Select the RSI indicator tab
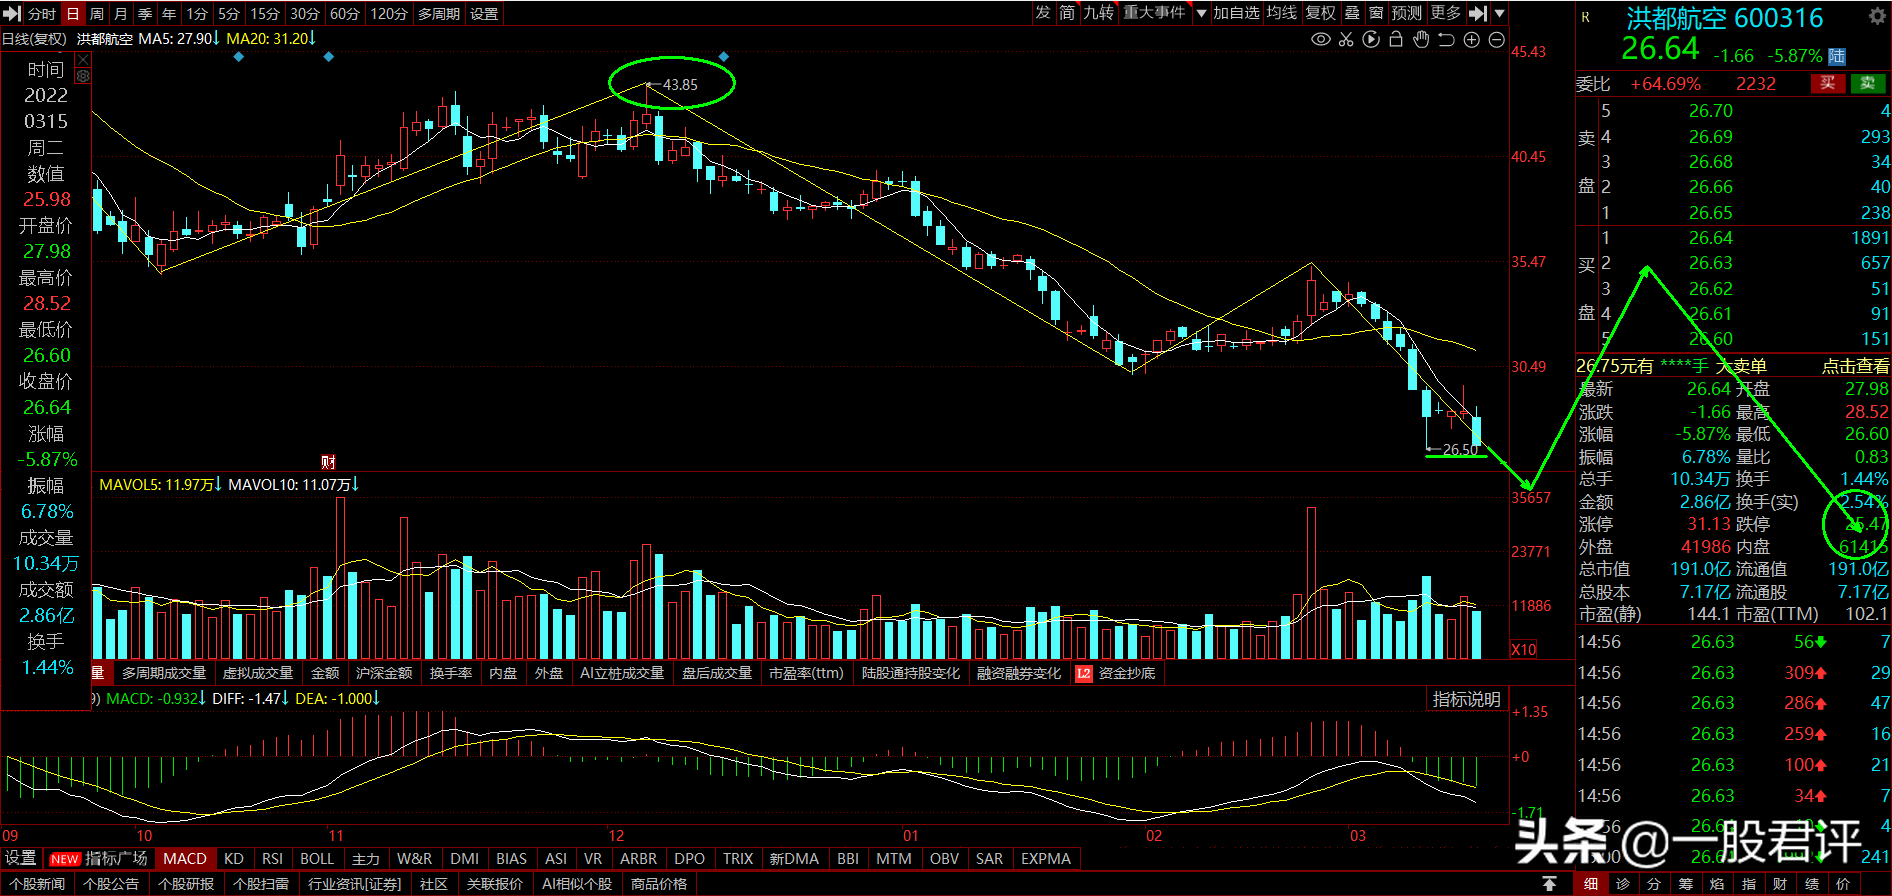This screenshot has width=1892, height=896. 272,859
